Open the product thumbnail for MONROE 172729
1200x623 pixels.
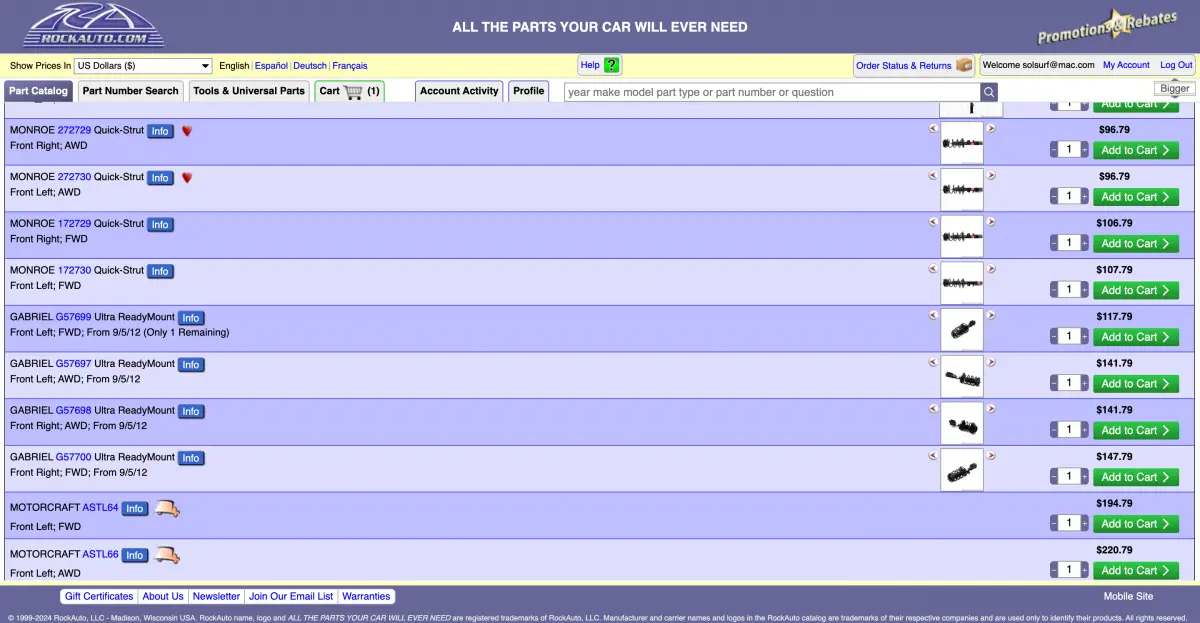pyautogui.click(x=962, y=237)
